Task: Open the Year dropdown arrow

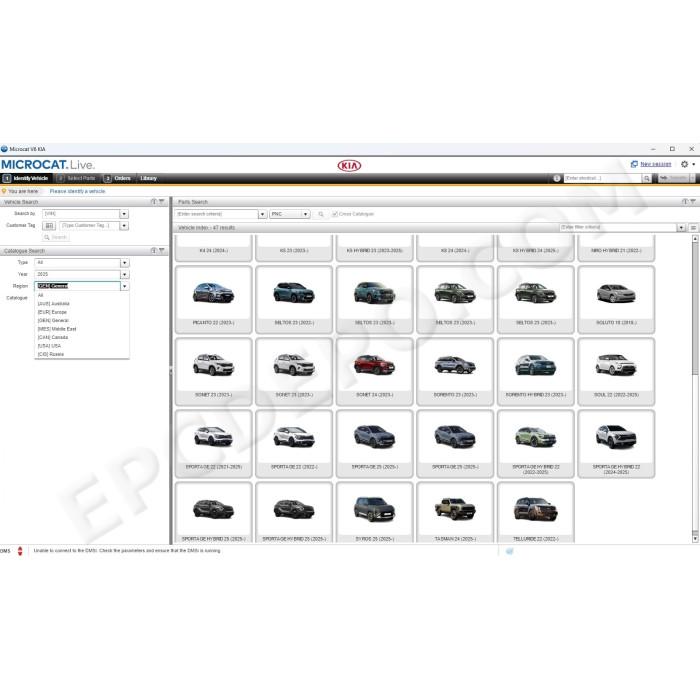Action: pos(125,274)
